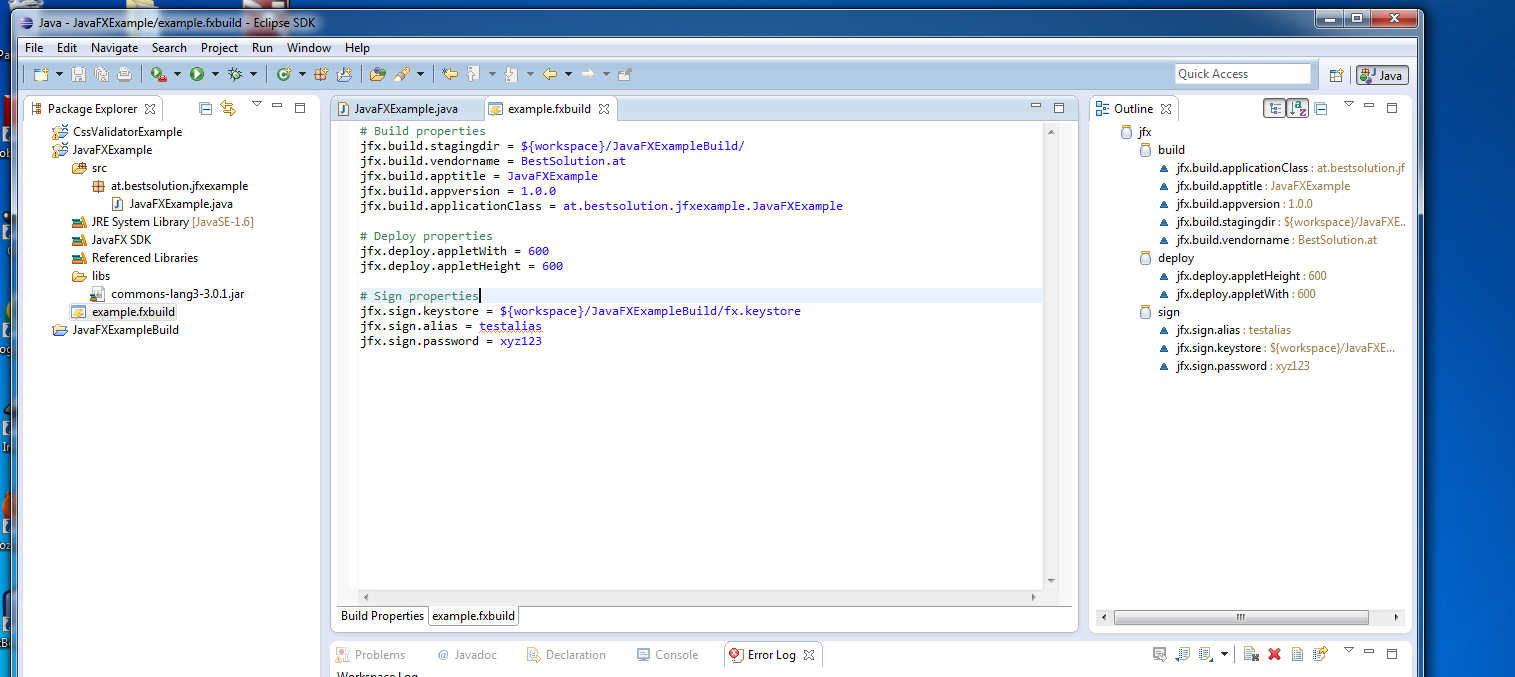The width and height of the screenshot is (1515, 677).
Task: Click the Debug bug icon in toolbar
Action: tap(236, 74)
